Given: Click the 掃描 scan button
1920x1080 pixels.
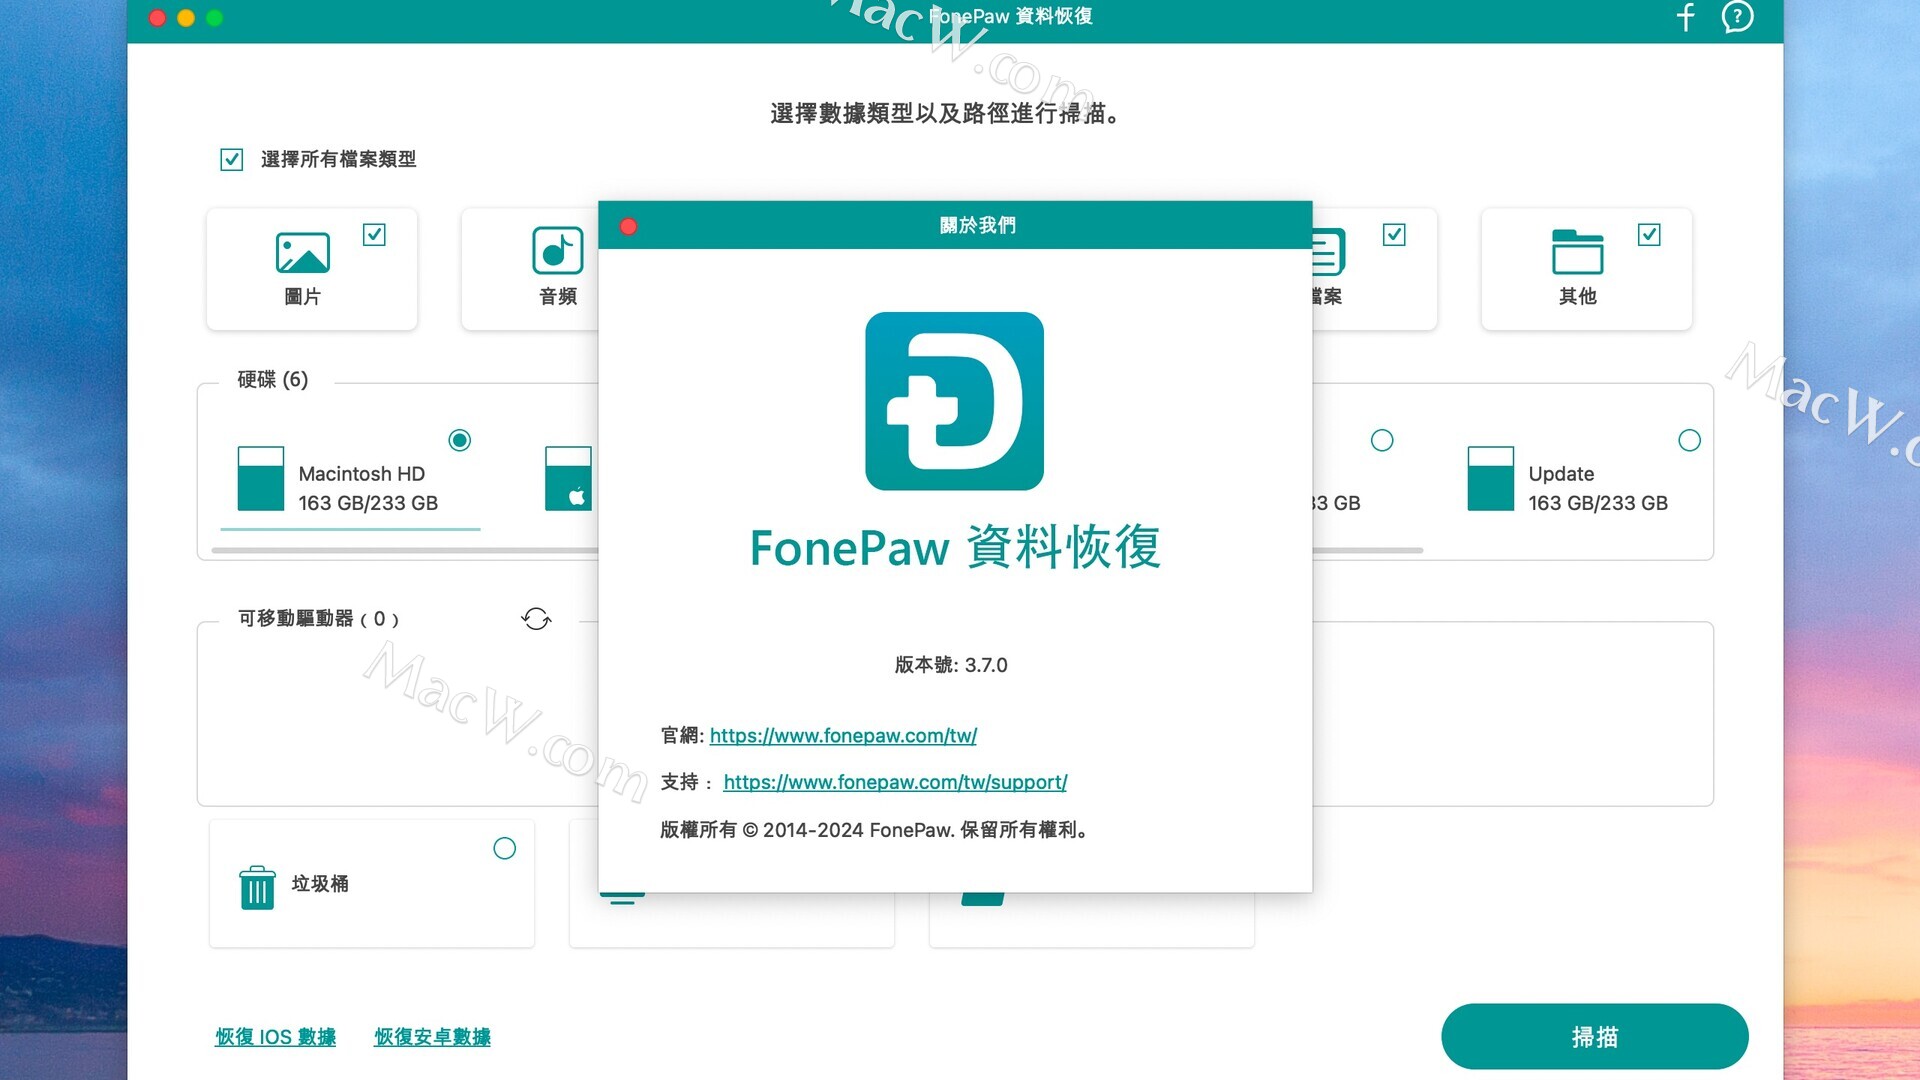Looking at the screenshot, I should [x=1594, y=1037].
